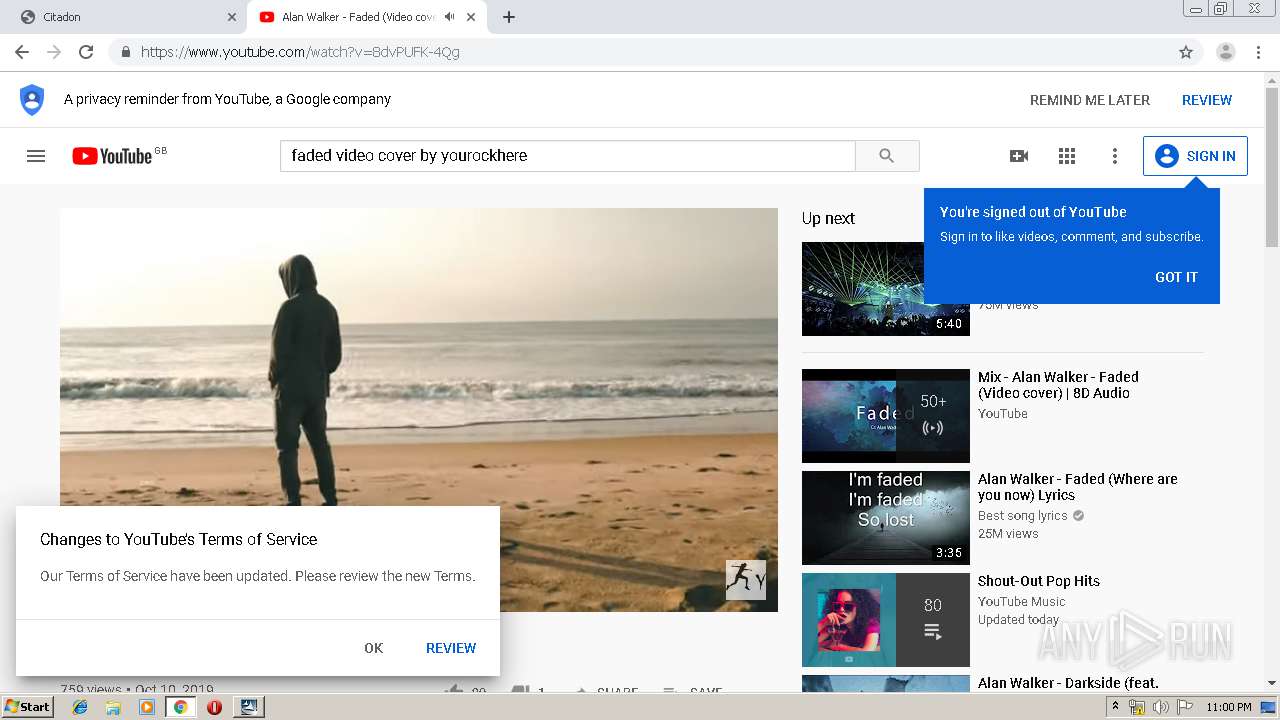This screenshot has height=720, width=1280.
Task: Open Alan Walker - Darkside video title
Action: click(1068, 683)
